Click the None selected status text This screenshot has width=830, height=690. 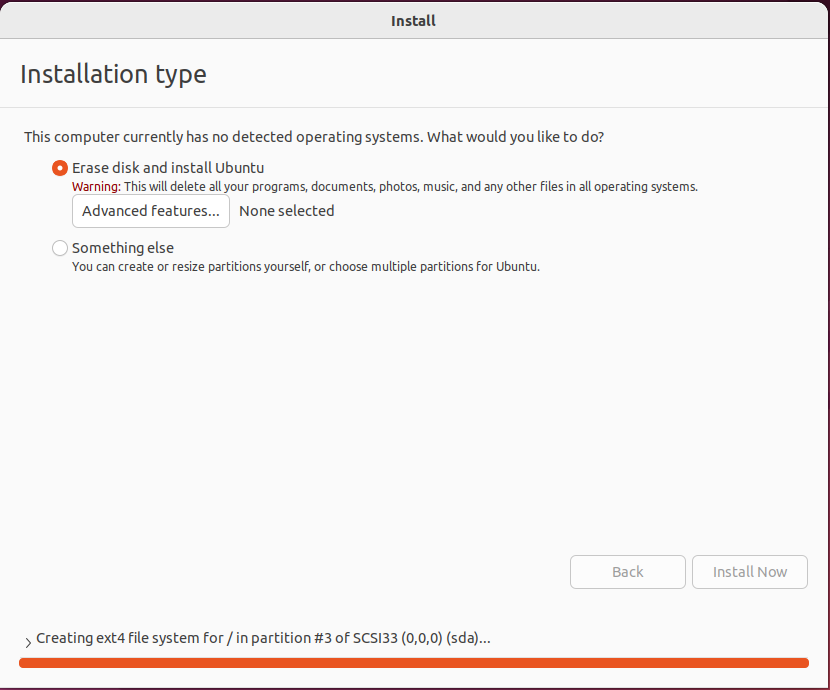coord(287,211)
